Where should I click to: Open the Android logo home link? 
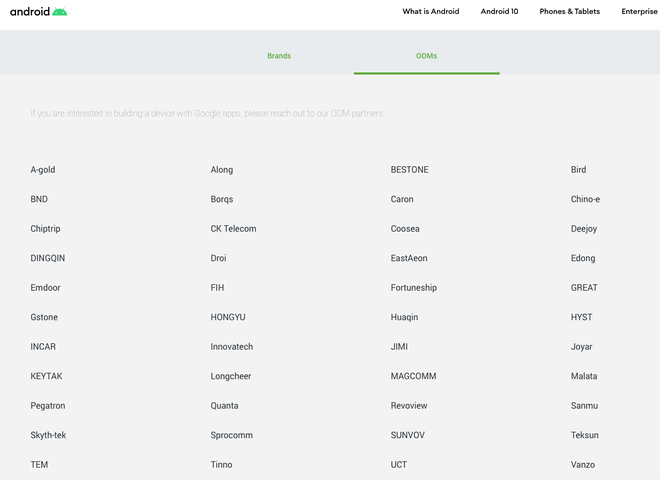38,11
